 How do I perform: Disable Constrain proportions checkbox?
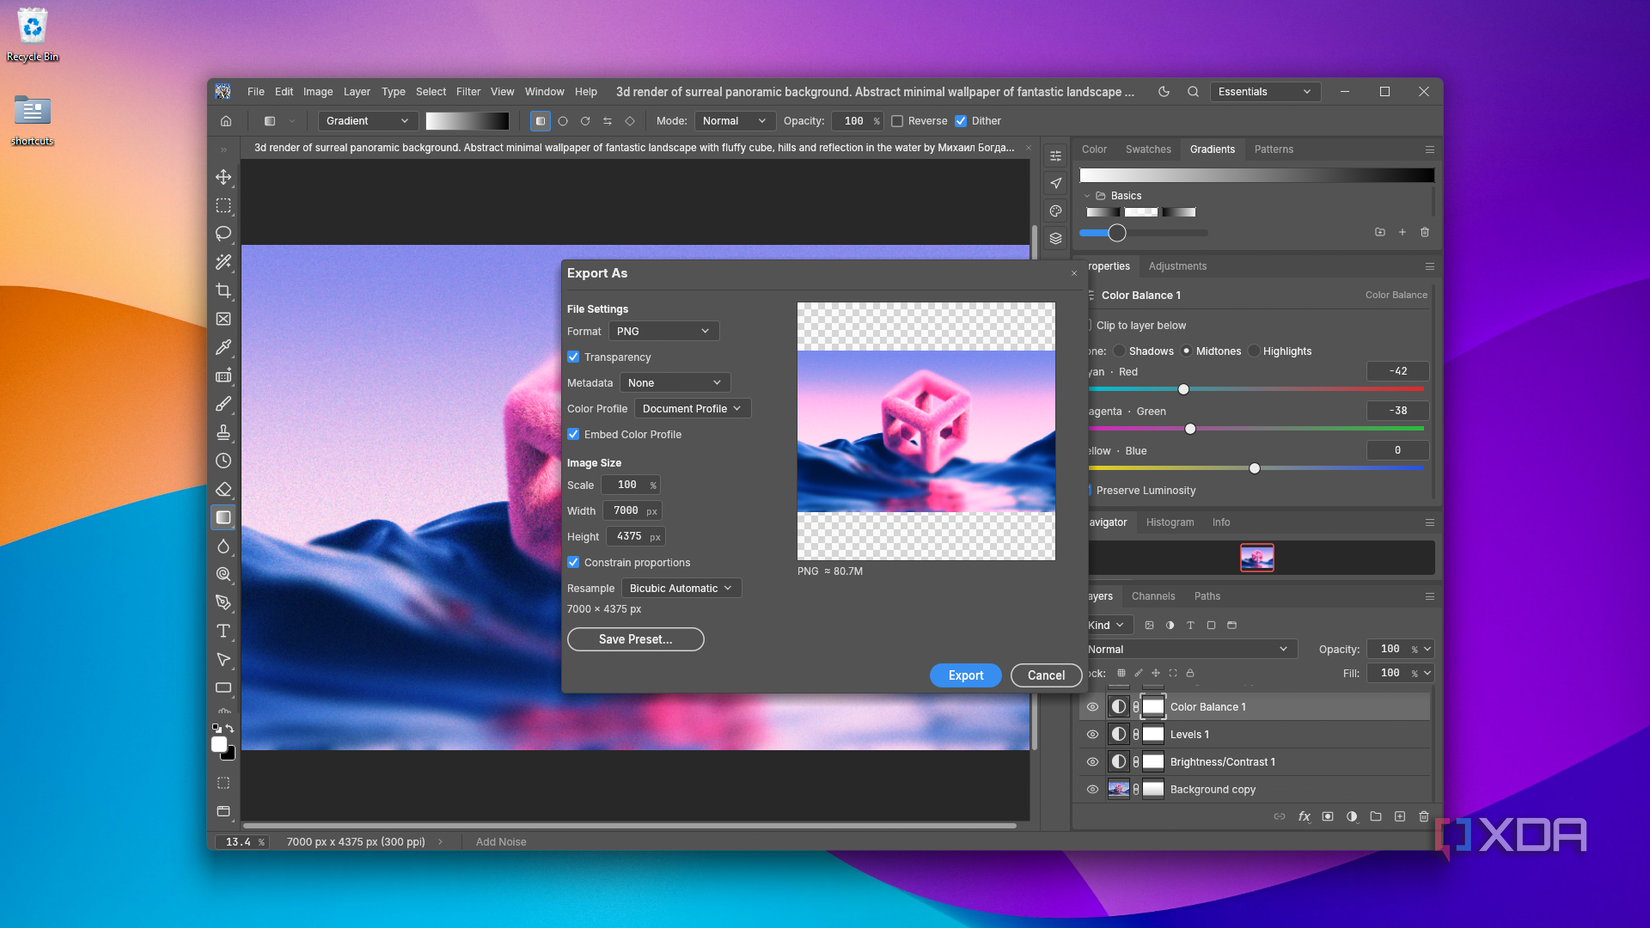click(573, 562)
